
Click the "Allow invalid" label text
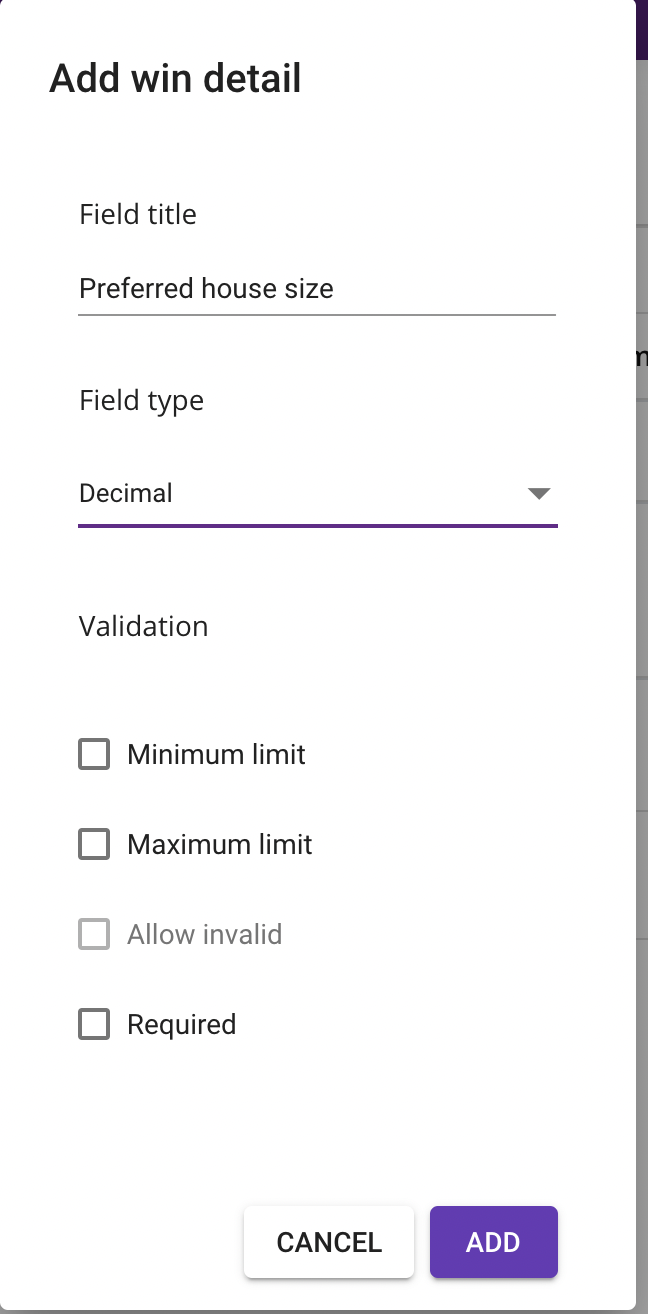coord(204,934)
